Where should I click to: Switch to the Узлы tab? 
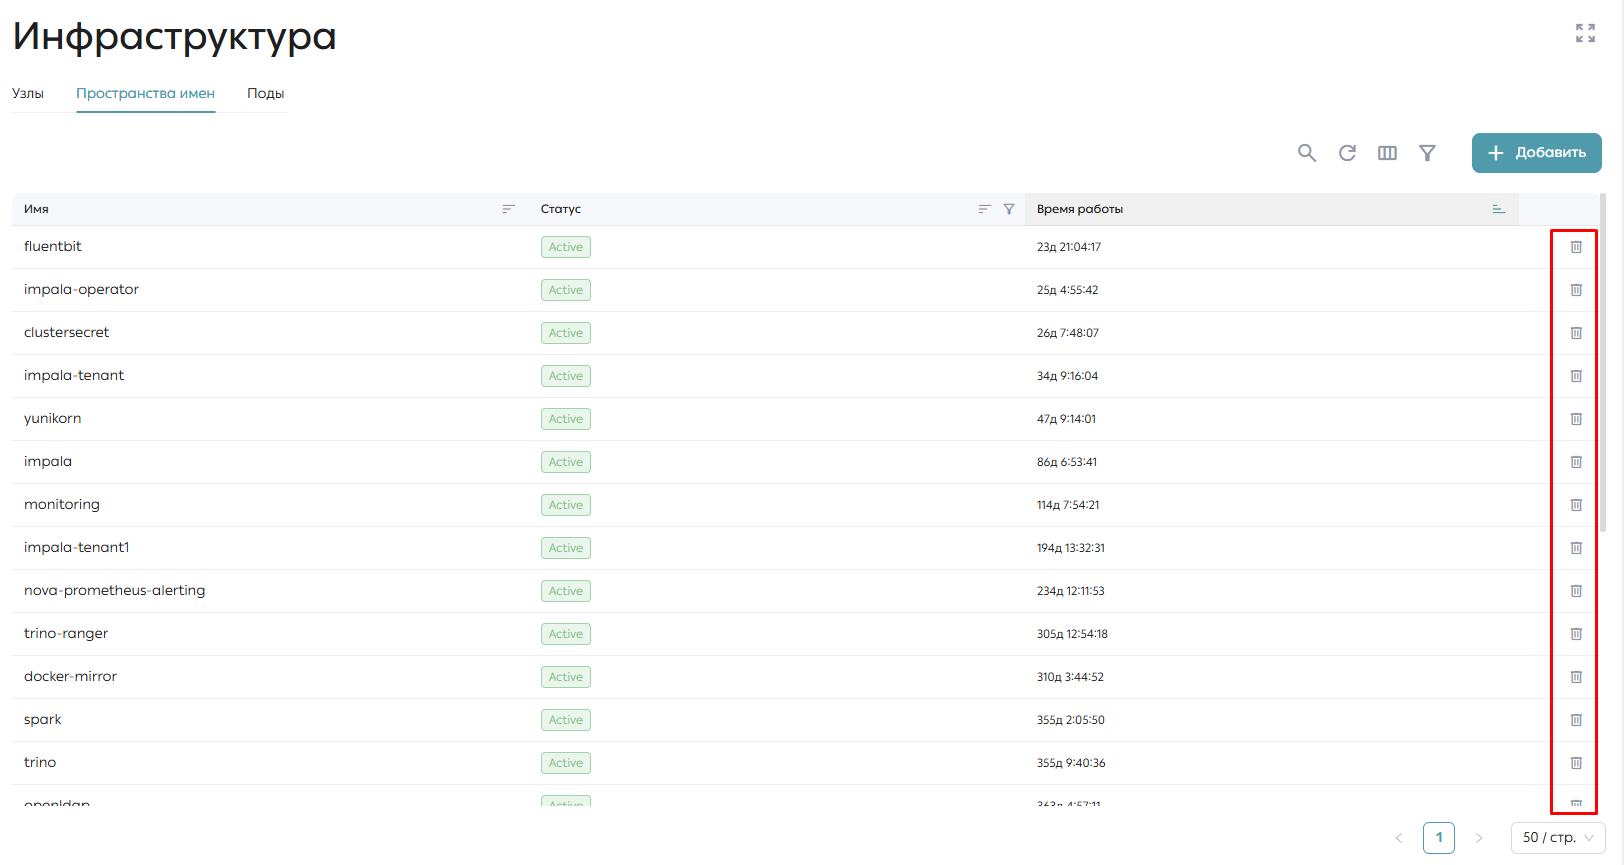[28, 93]
